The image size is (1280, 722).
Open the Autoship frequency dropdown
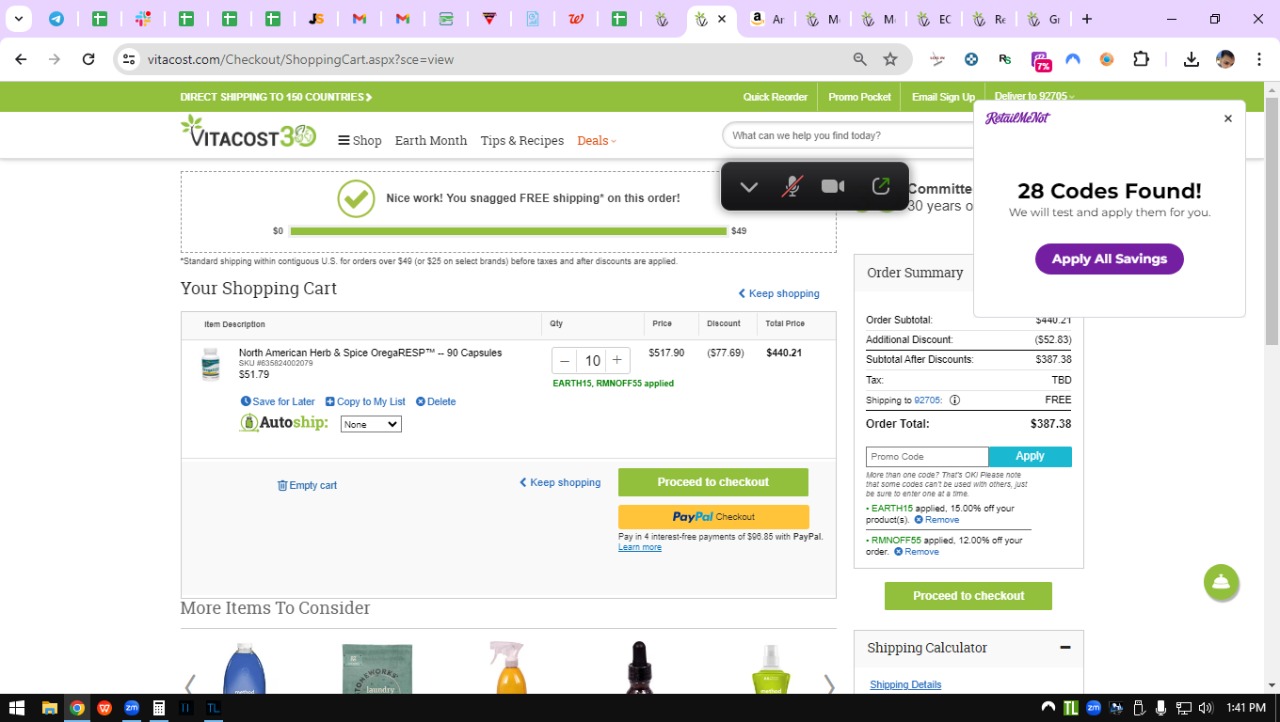[371, 424]
